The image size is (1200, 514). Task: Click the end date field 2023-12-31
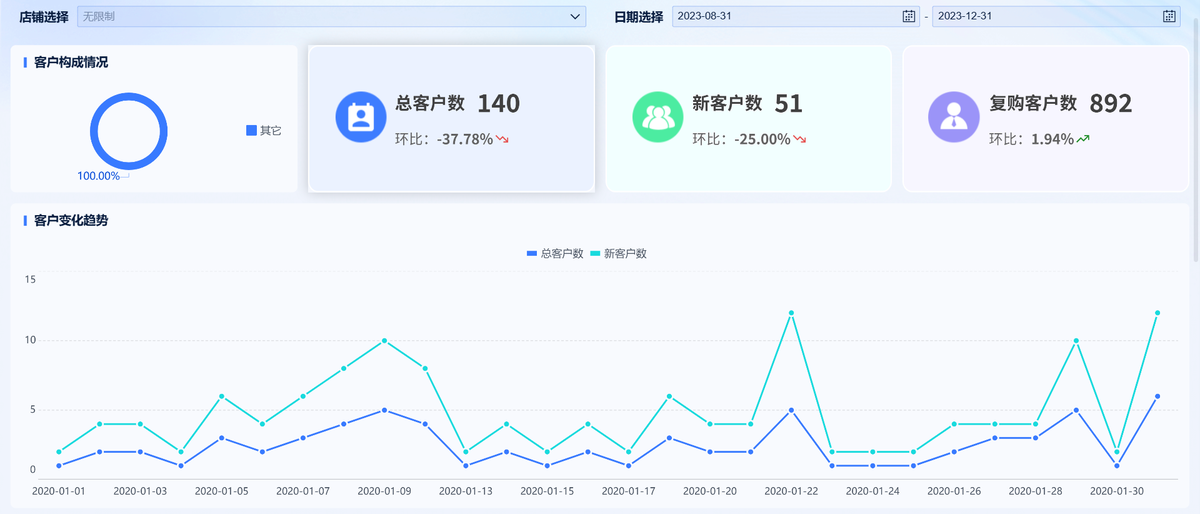(1056, 16)
